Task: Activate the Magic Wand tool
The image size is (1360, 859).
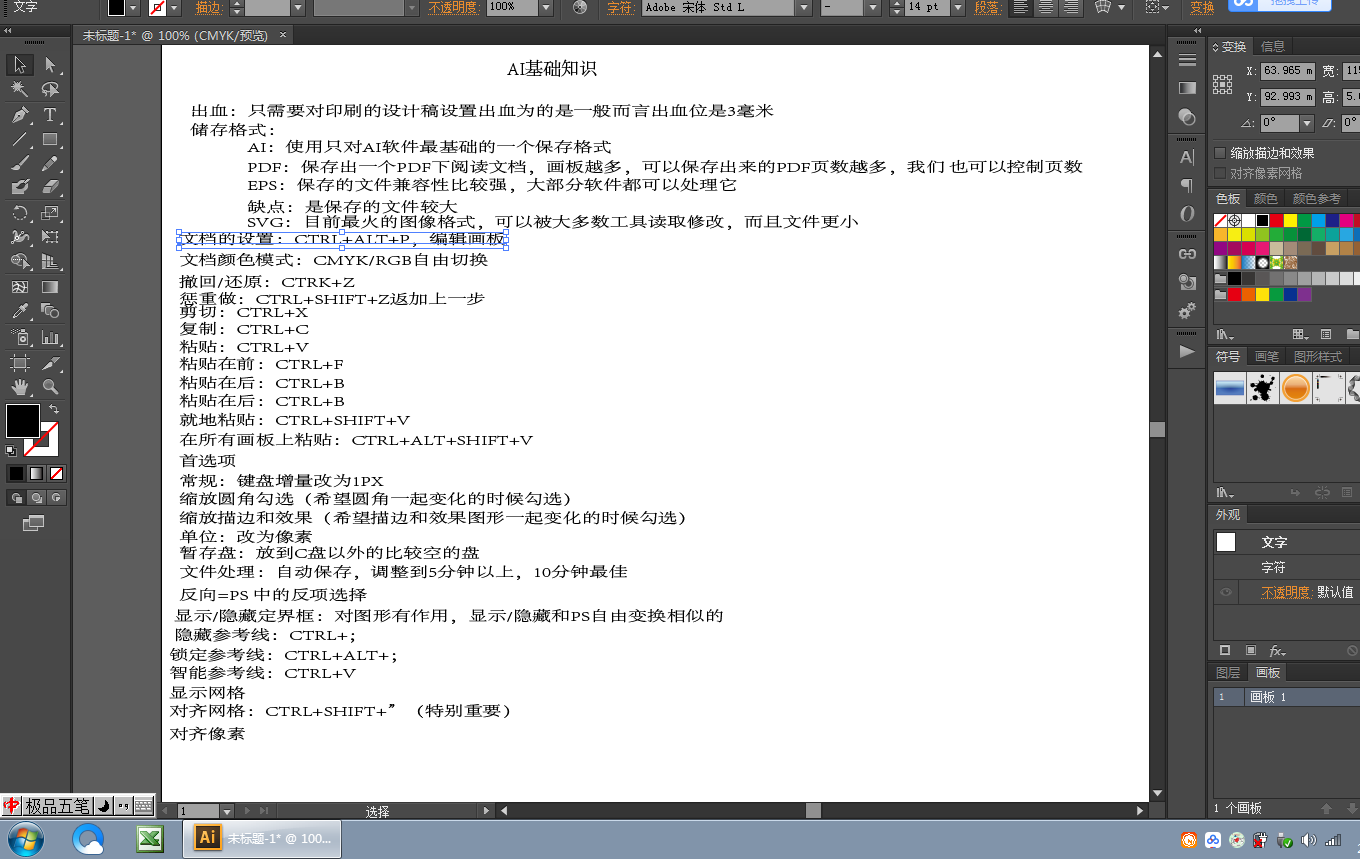Action: [19, 90]
